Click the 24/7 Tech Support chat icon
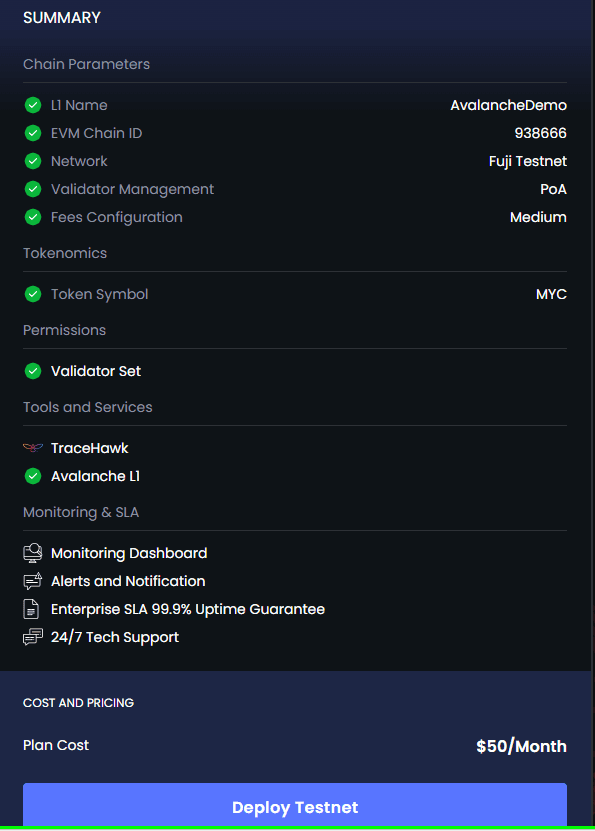 [x=33, y=637]
